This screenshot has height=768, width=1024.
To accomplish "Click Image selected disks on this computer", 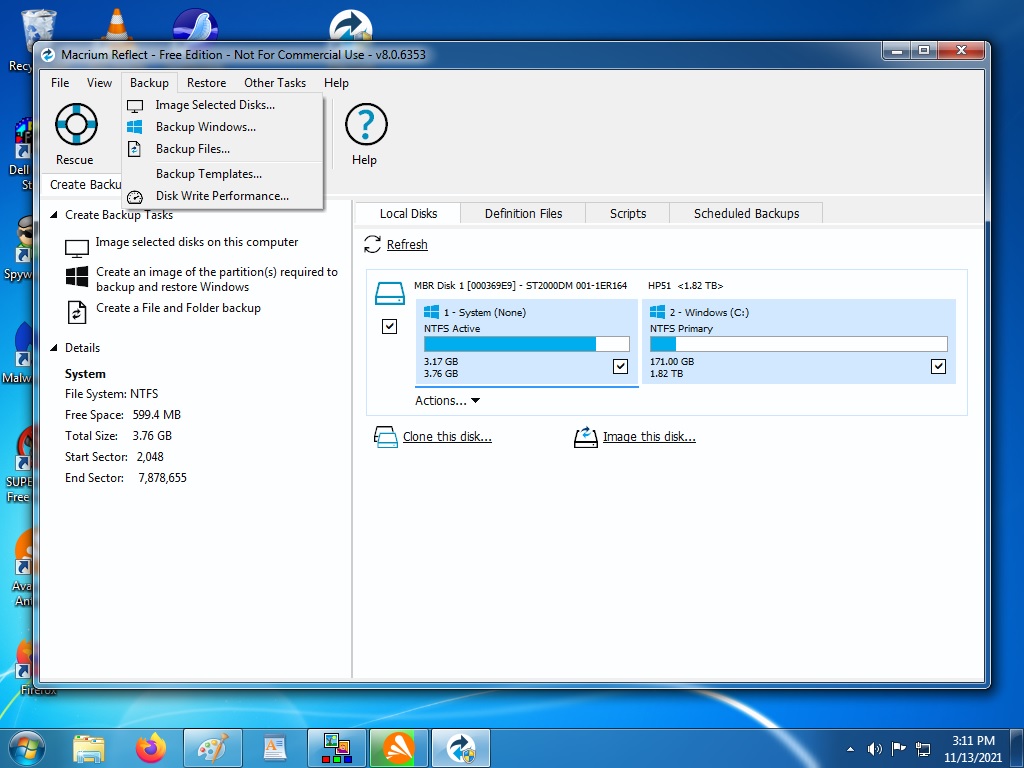I will point(197,242).
